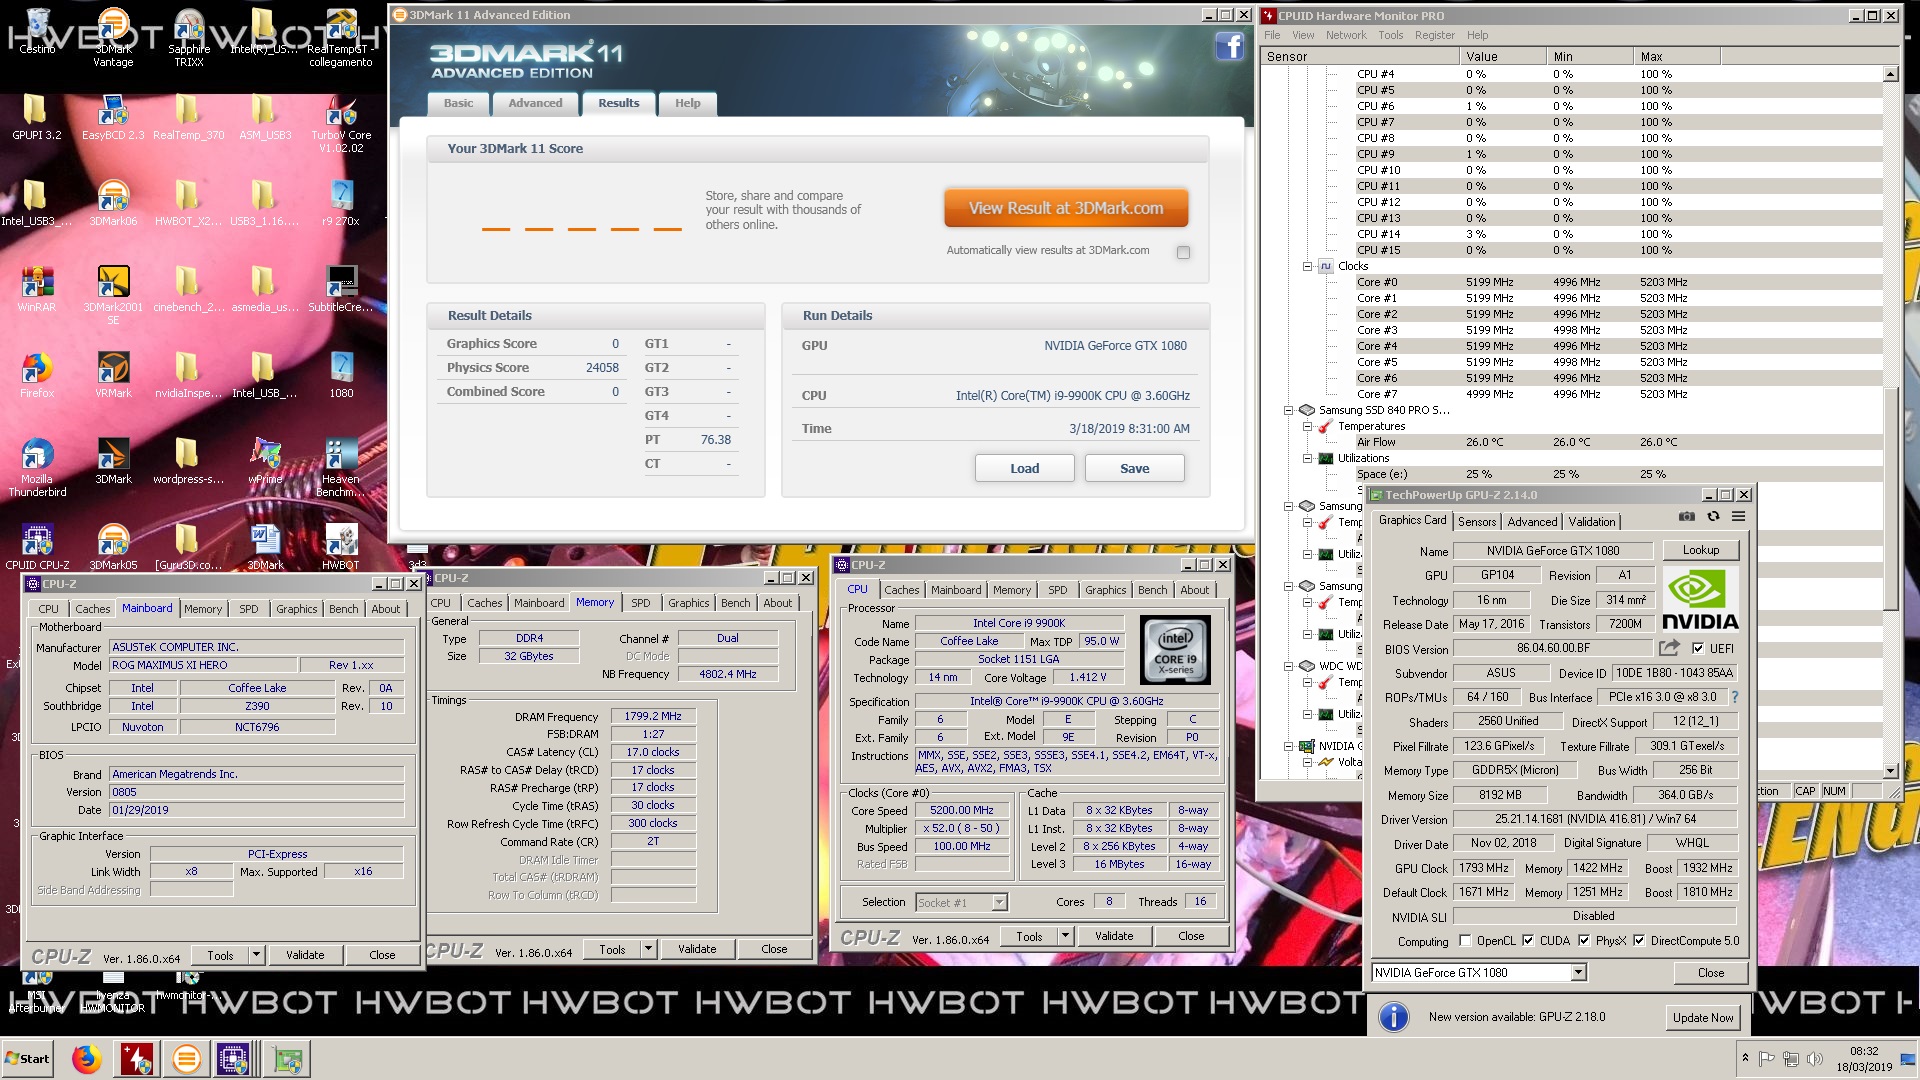Open the TurboV Core desktop shortcut

[x=341, y=124]
